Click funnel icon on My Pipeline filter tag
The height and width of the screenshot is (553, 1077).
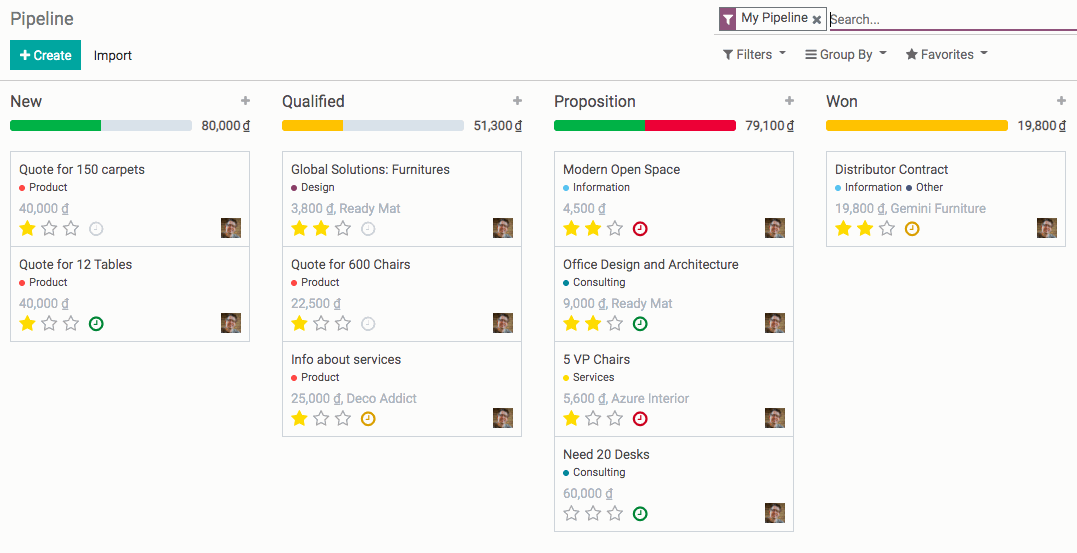pyautogui.click(x=727, y=19)
